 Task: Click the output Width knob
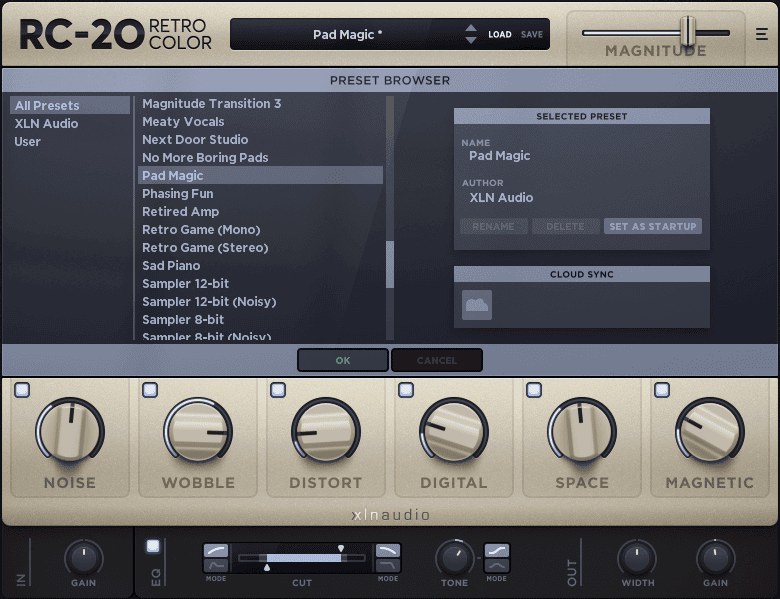(x=637, y=558)
